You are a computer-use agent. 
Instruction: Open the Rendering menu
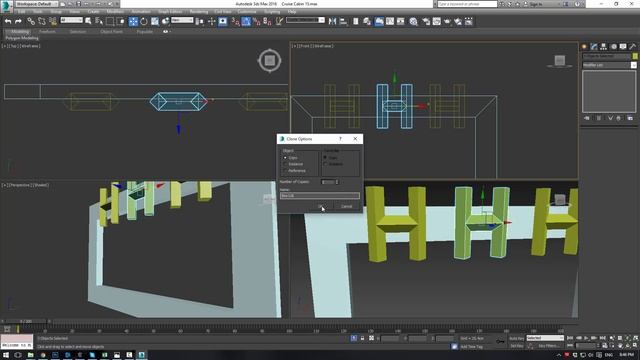(x=199, y=12)
